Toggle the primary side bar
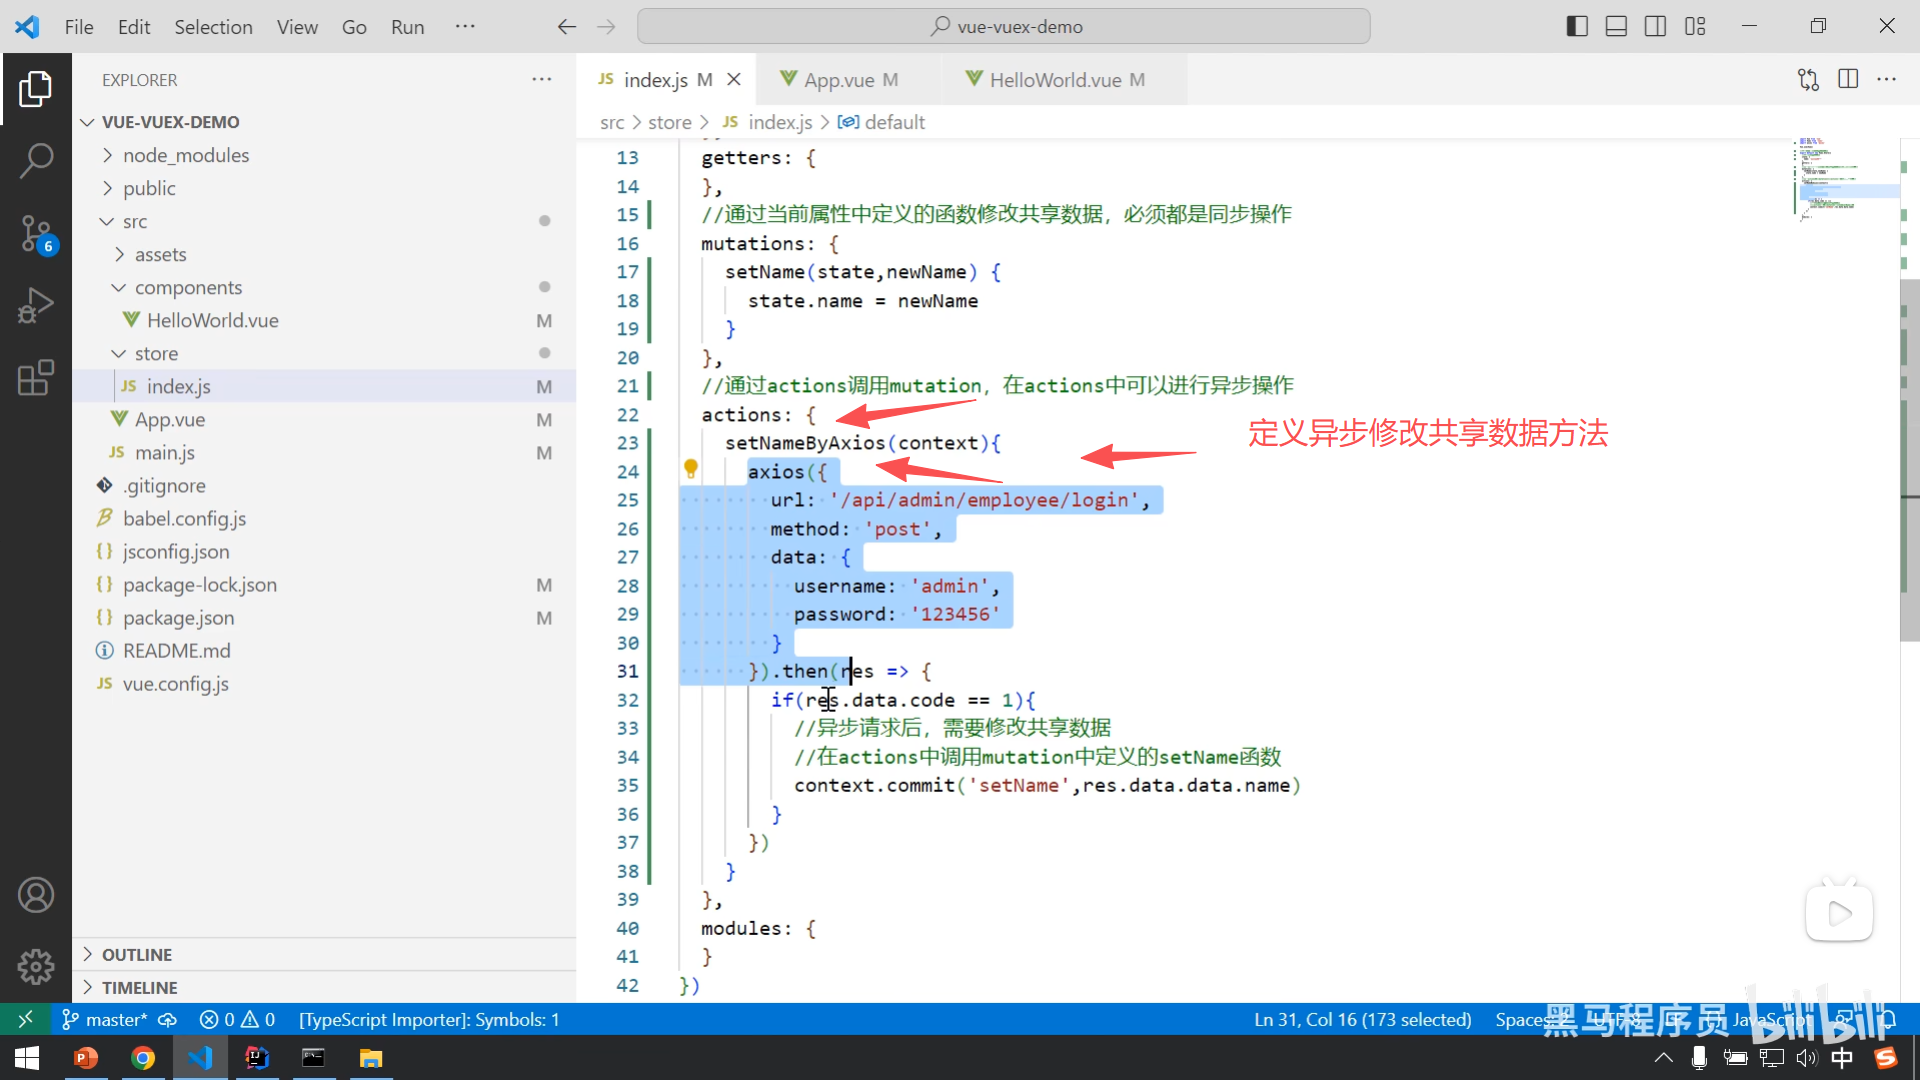1920x1080 pixels. pos(1577,27)
